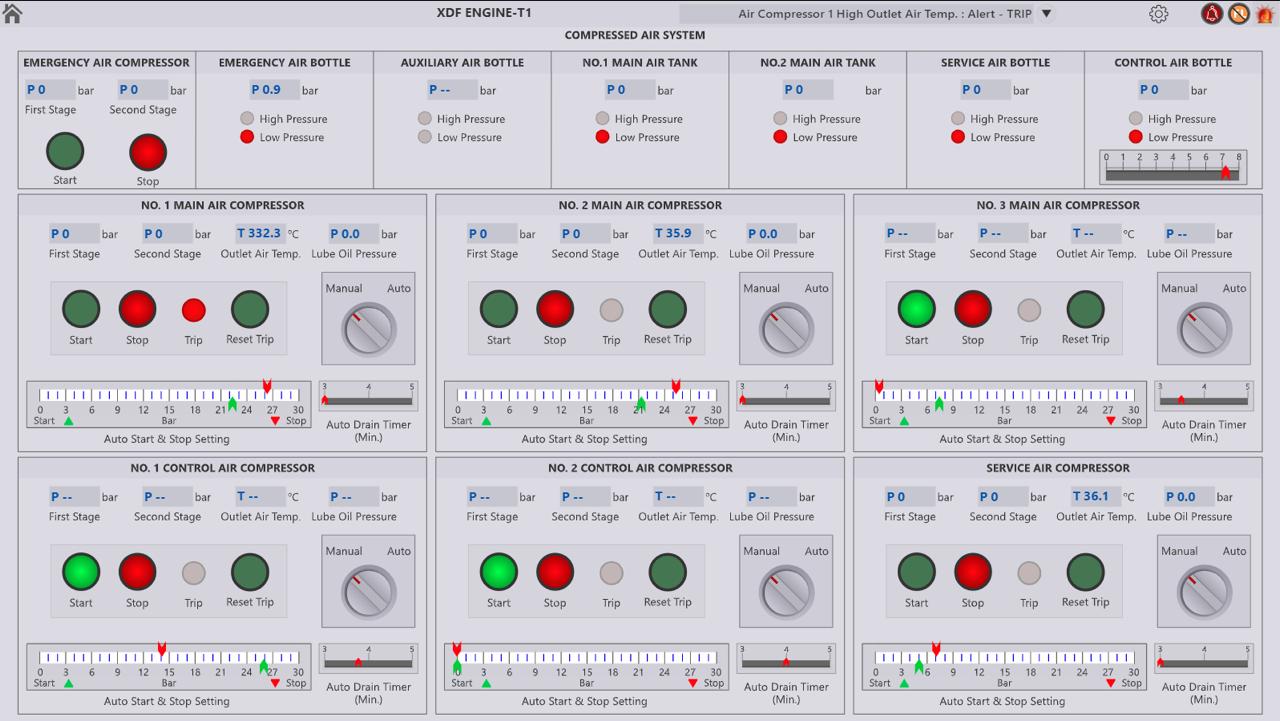
Task: Click the orange silence alarm icon
Action: [x=1239, y=14]
